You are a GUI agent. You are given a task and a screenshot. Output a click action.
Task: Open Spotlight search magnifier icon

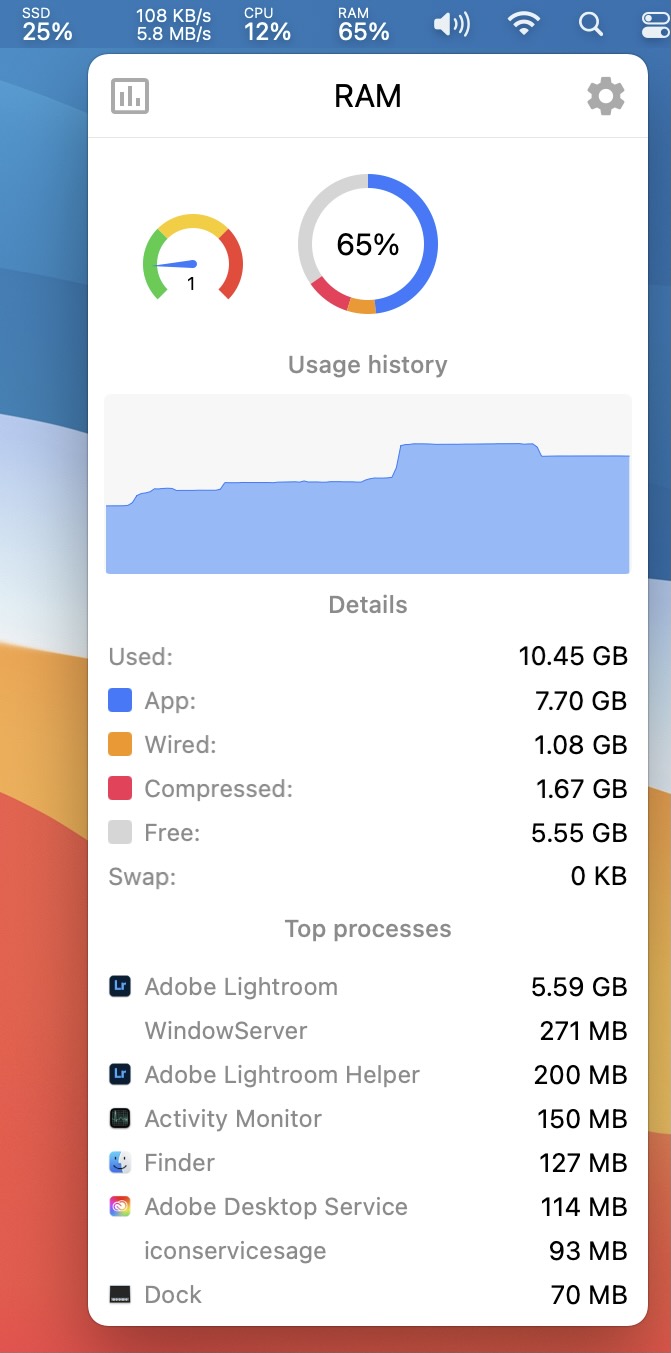591,24
